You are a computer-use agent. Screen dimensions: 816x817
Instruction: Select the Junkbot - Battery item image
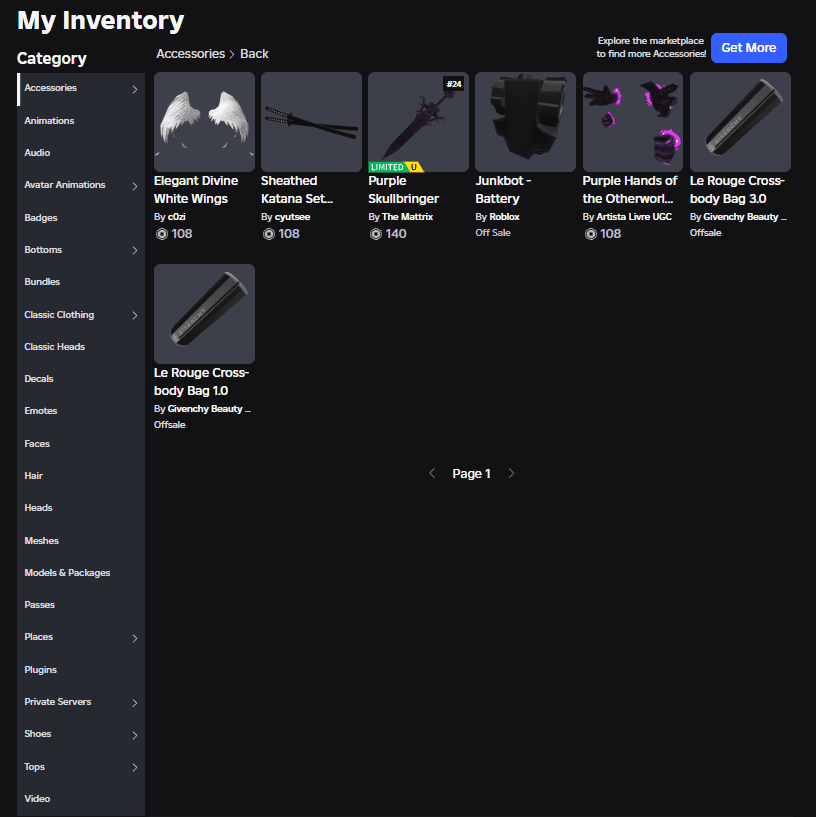point(525,122)
